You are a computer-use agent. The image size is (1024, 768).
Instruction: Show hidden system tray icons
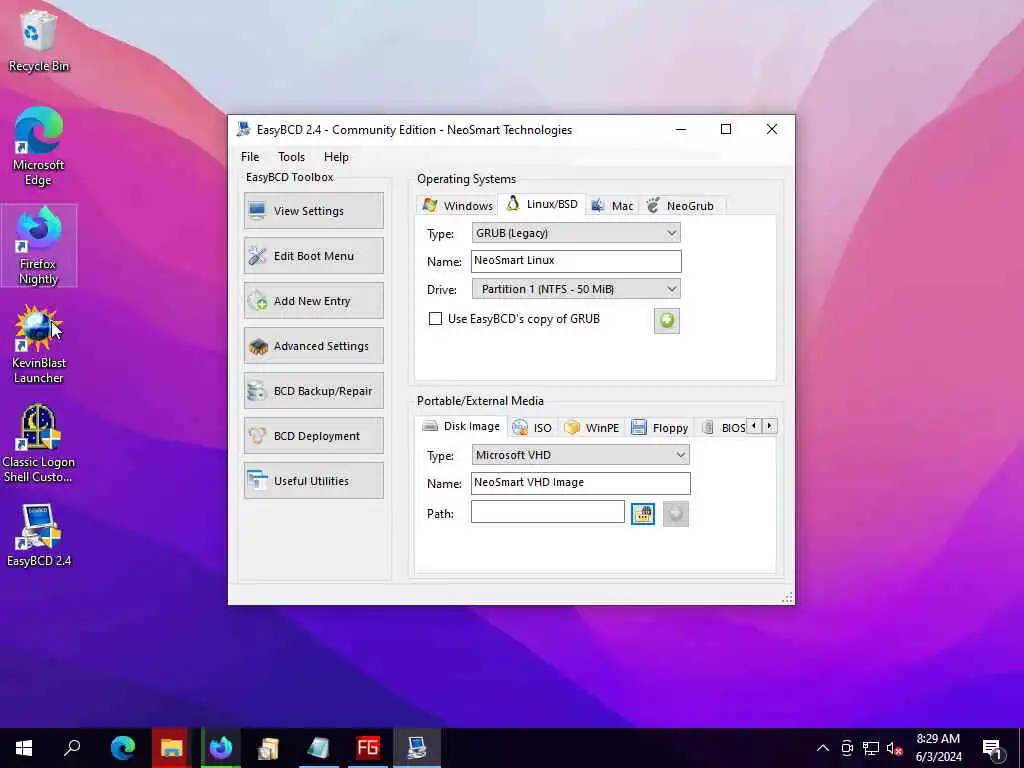pyautogui.click(x=823, y=748)
